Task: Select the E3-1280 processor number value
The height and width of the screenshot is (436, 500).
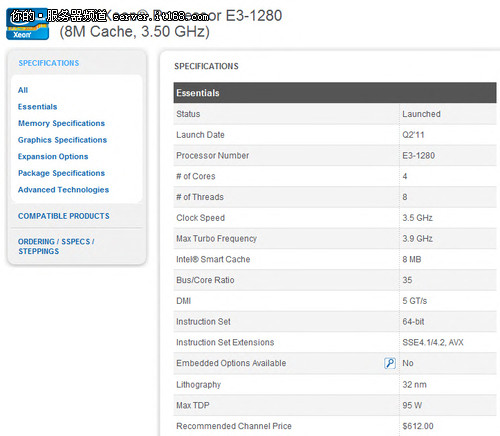Action: point(419,155)
